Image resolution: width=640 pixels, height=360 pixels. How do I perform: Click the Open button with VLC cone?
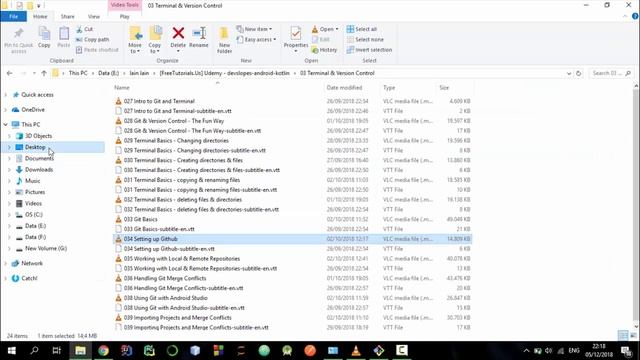[x=325, y=29]
